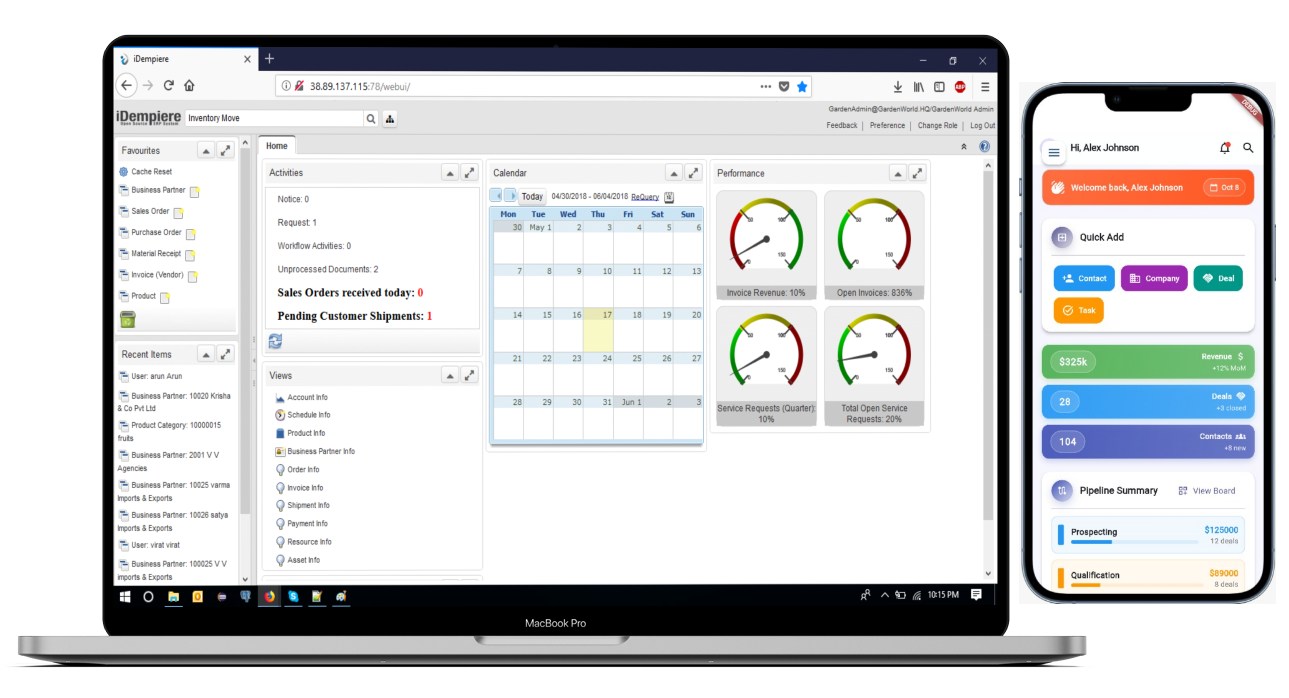
Task: Tap the notification bell on the mobile app
Action: point(1224,147)
